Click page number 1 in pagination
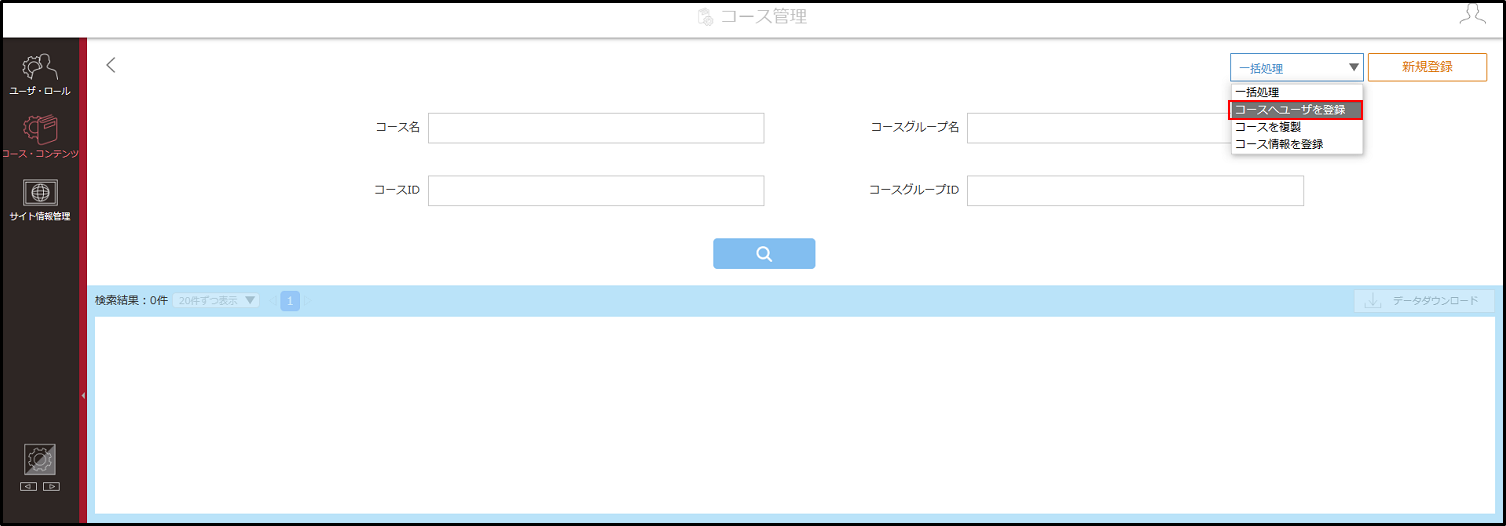1506x526 pixels. pyautogui.click(x=290, y=300)
